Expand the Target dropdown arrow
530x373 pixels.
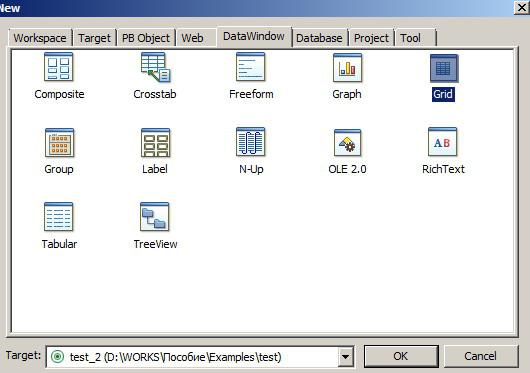tap(345, 356)
